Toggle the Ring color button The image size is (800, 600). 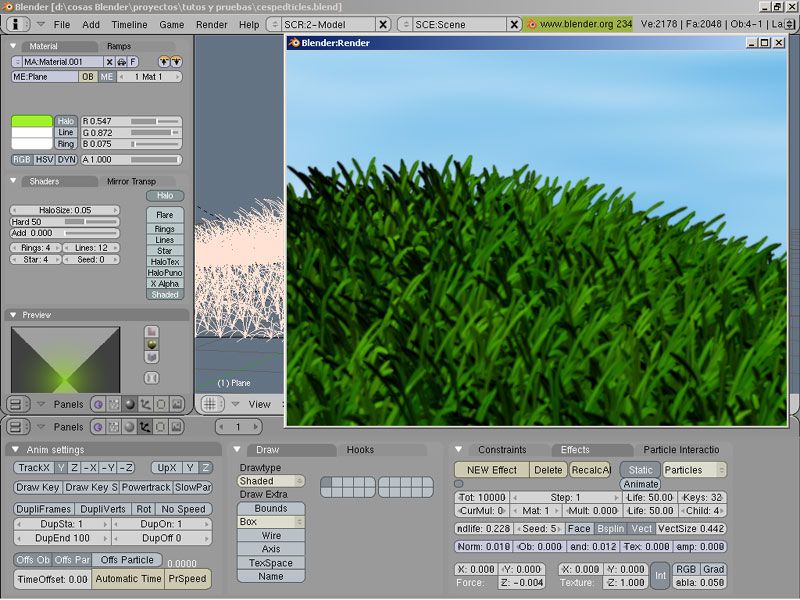click(66, 144)
